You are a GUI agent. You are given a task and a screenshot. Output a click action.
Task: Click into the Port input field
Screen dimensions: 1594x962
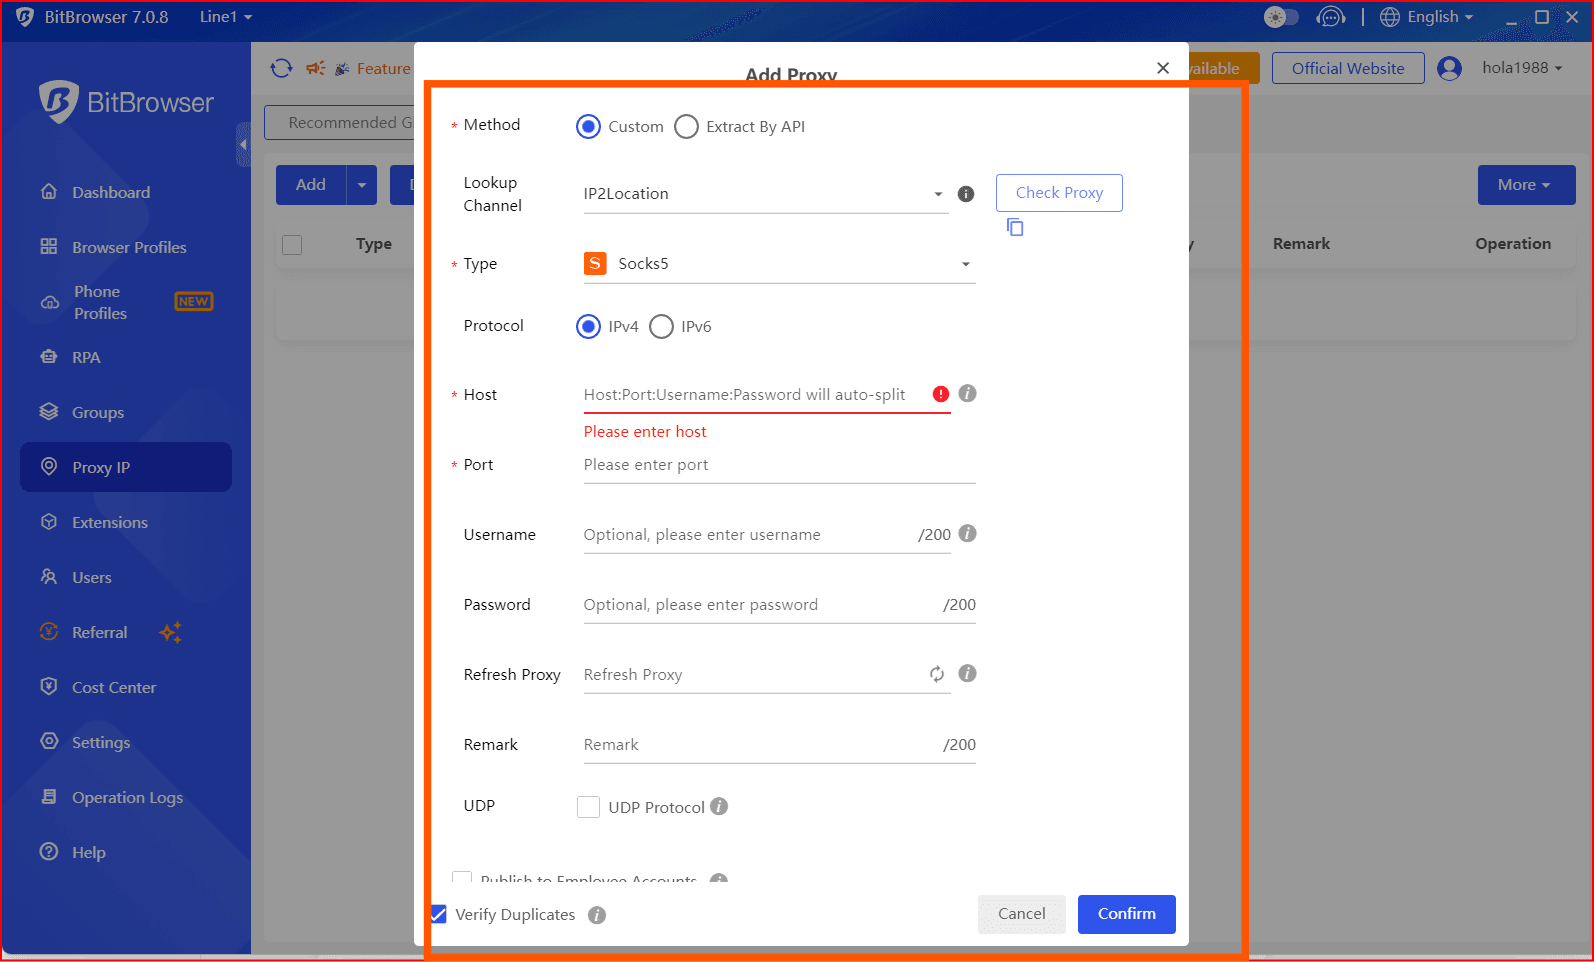pyautogui.click(x=778, y=465)
